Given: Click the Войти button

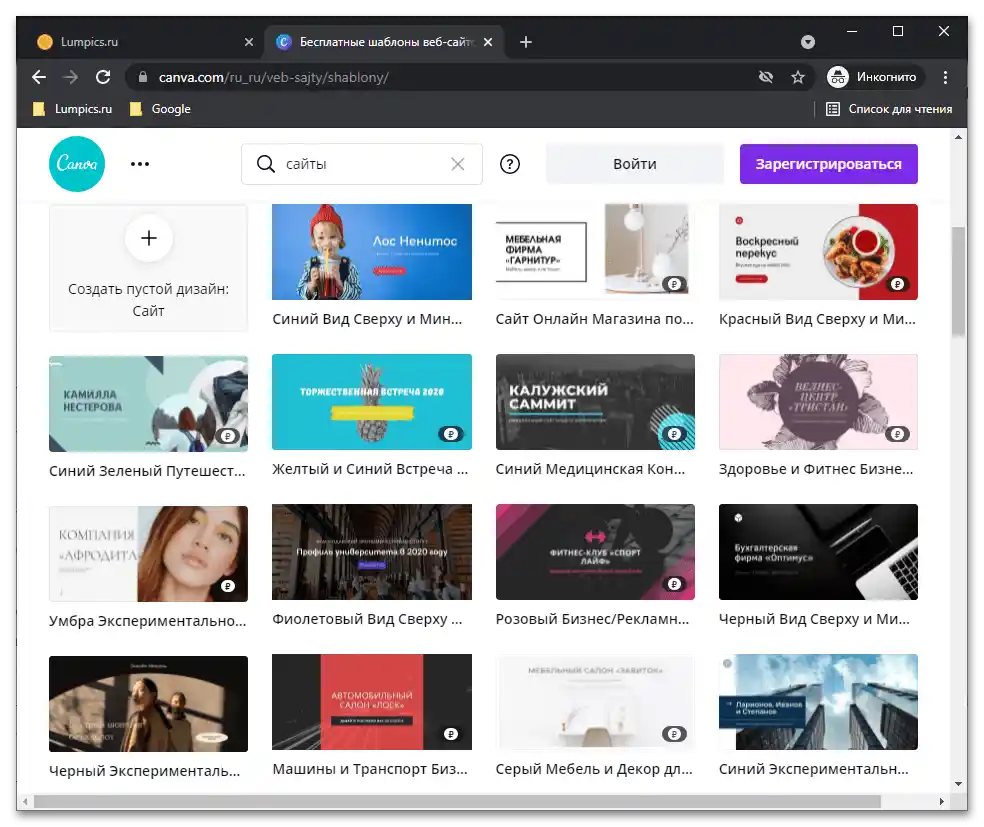Looking at the screenshot, I should [x=634, y=164].
